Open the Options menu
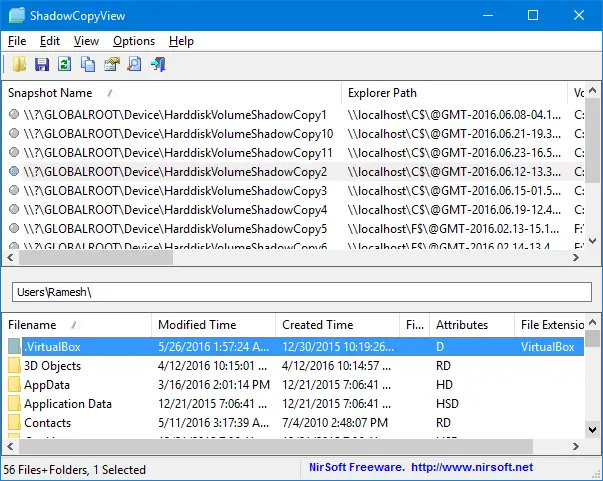Image resolution: width=603 pixels, height=481 pixels. pos(134,41)
